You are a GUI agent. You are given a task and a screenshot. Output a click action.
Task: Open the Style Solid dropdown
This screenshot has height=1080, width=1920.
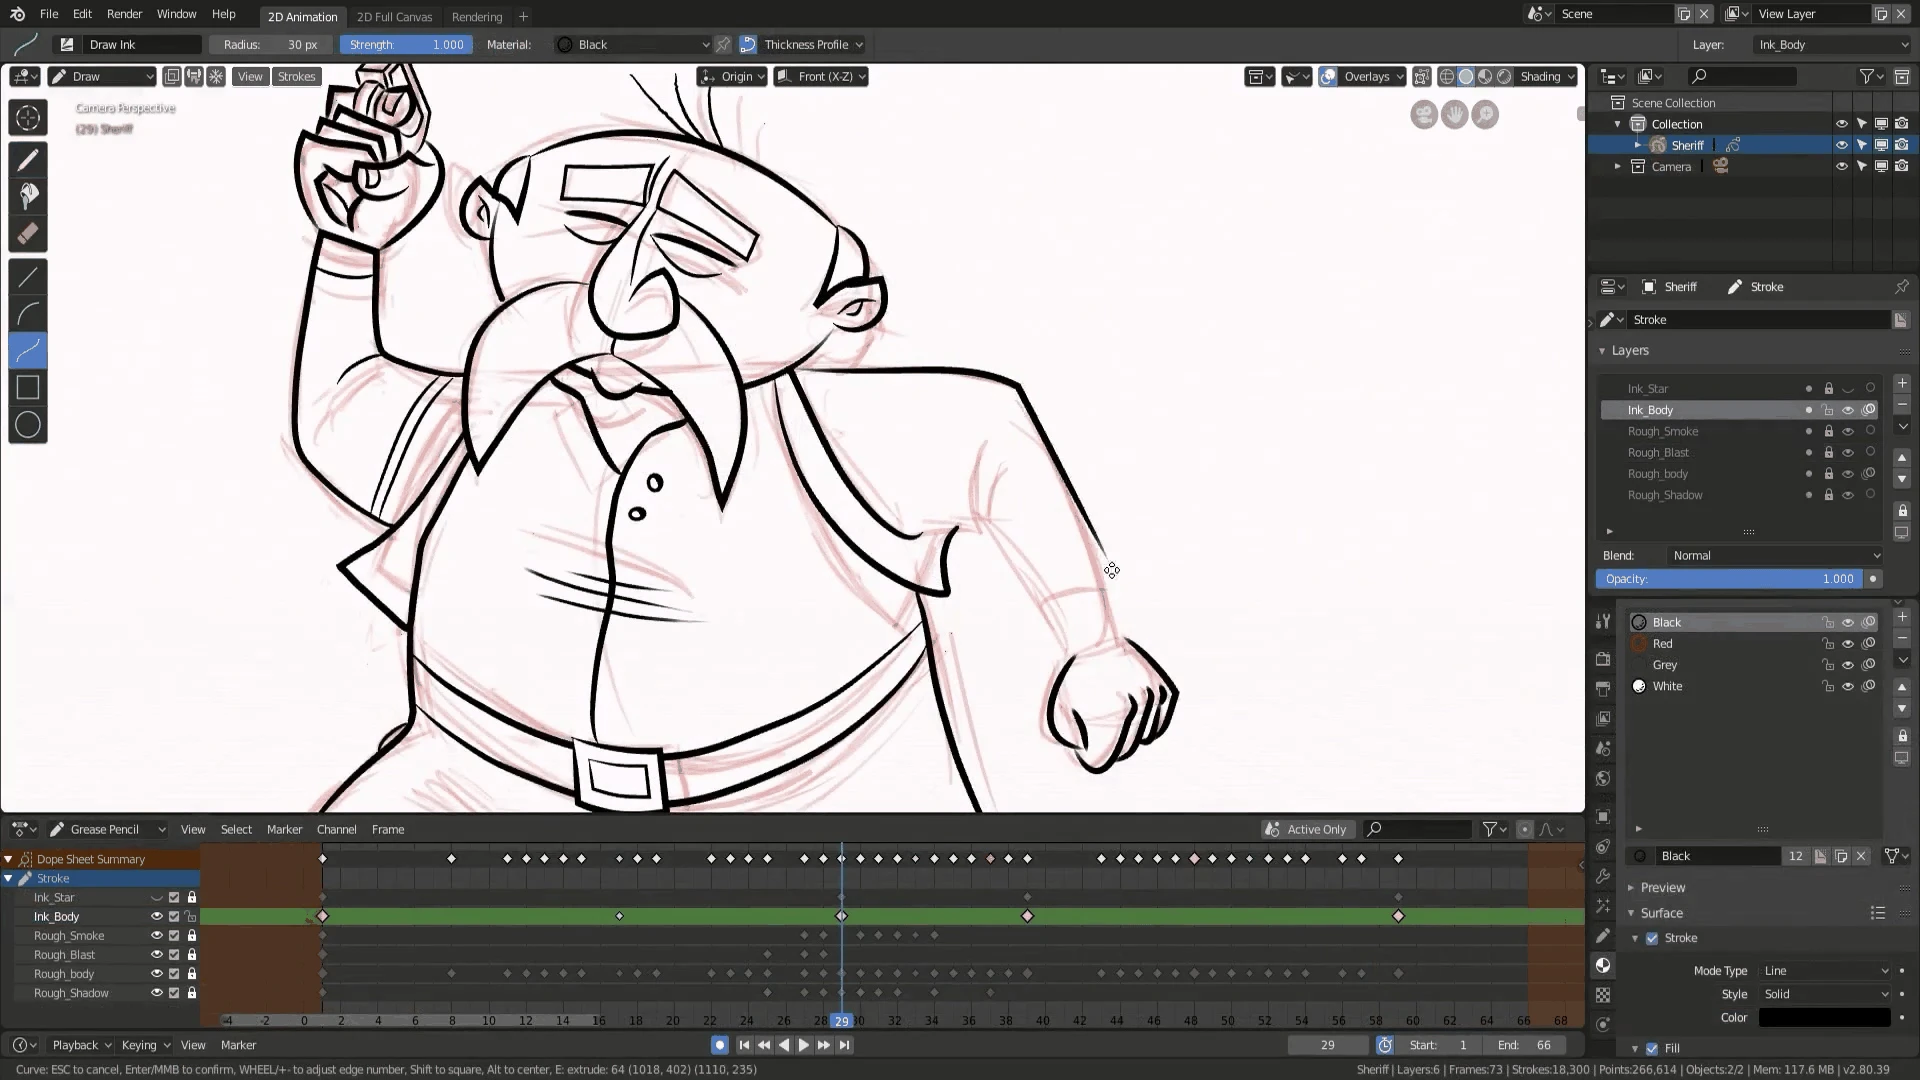click(1826, 994)
